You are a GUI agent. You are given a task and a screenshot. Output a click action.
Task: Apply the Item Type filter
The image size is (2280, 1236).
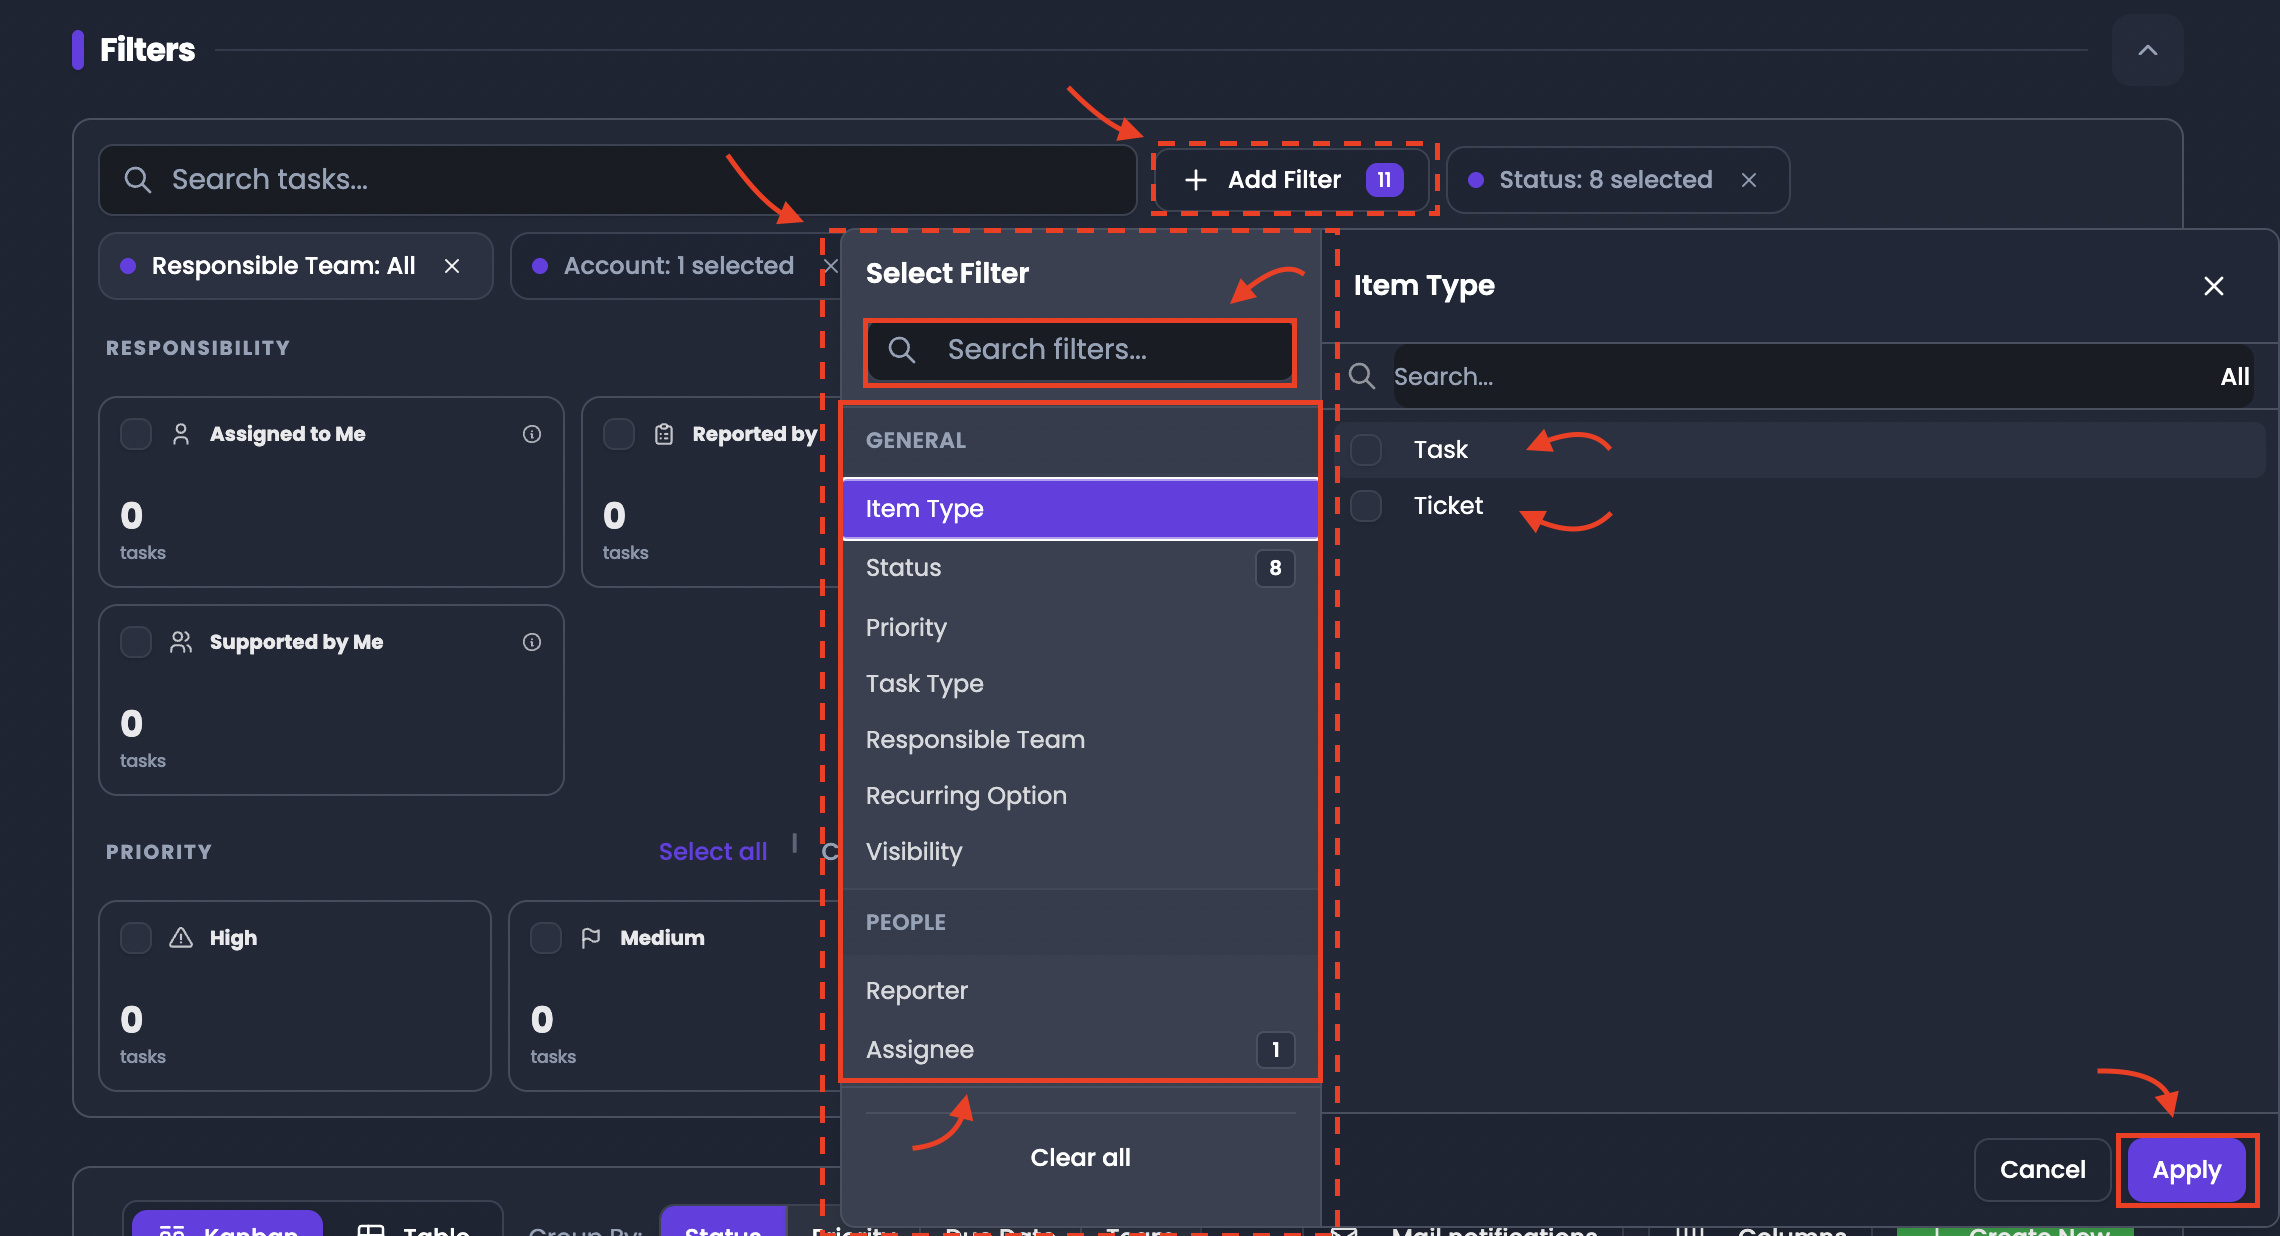[x=2187, y=1170]
